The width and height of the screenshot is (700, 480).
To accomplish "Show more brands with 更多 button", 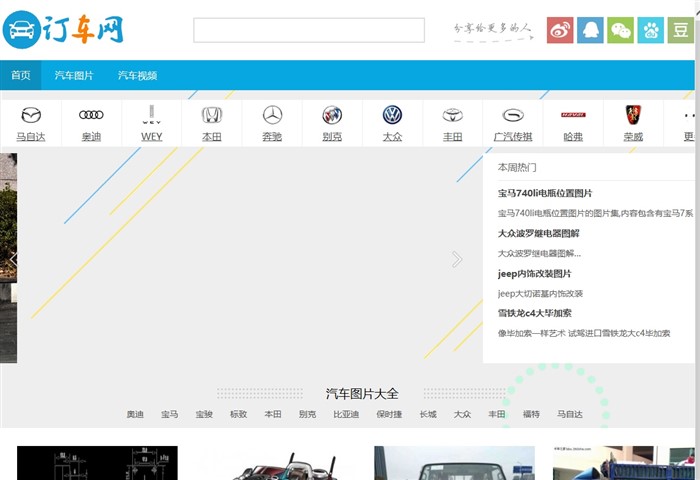I will pos(688,123).
